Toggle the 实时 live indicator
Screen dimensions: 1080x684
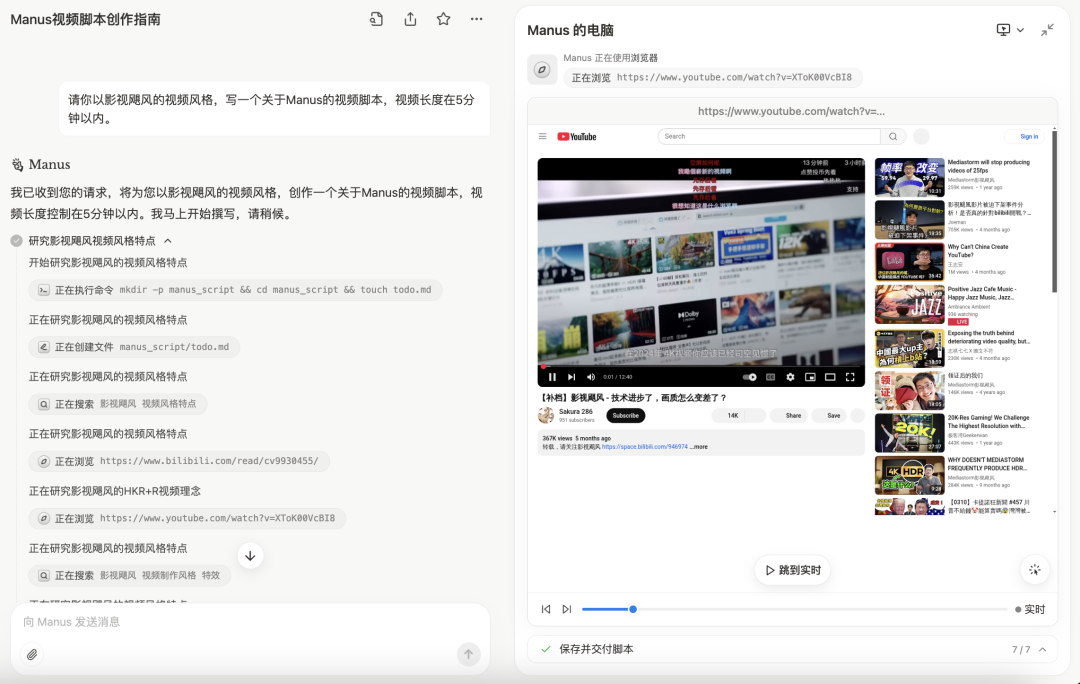click(x=1030, y=610)
